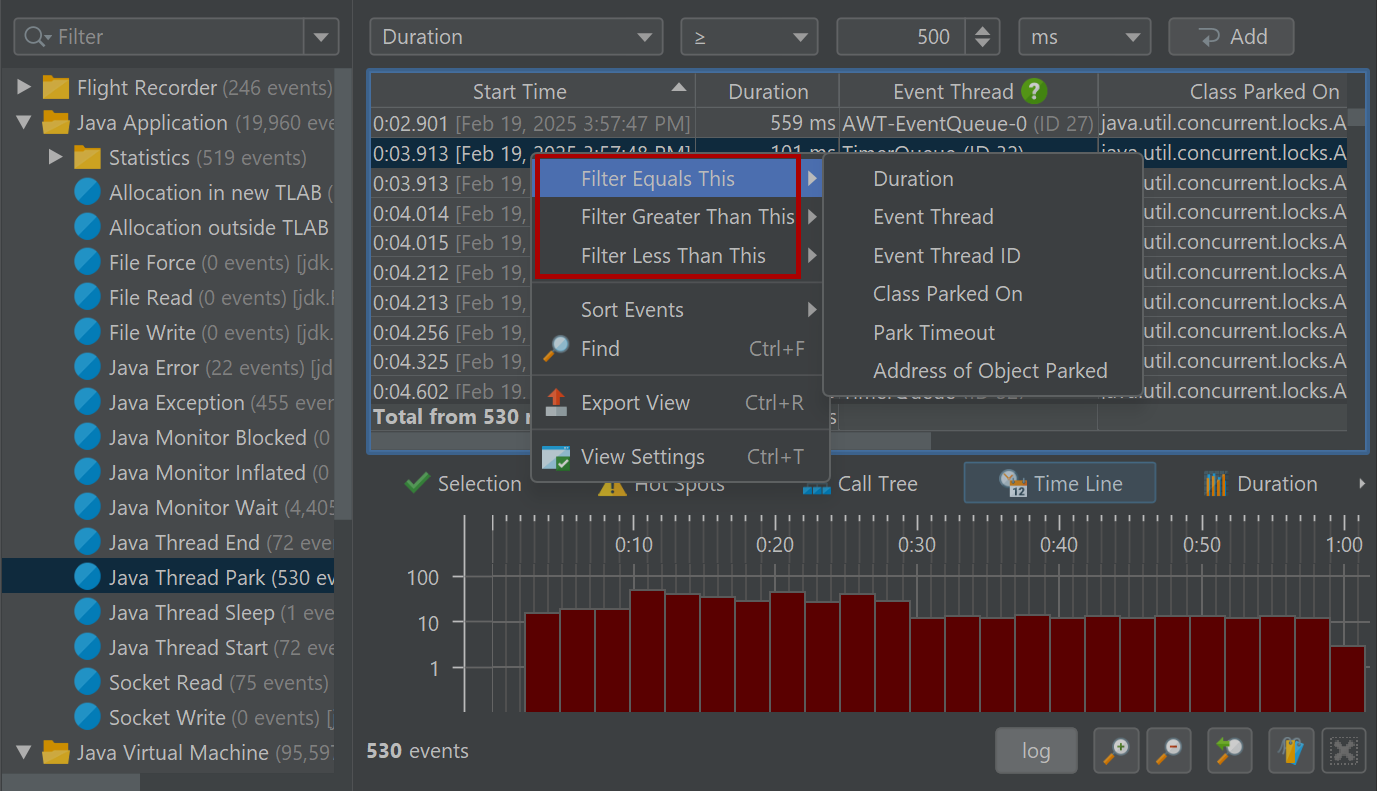Screen dimensions: 1377x791
Task: Click the Java Thread Start event icon
Action: (89, 648)
